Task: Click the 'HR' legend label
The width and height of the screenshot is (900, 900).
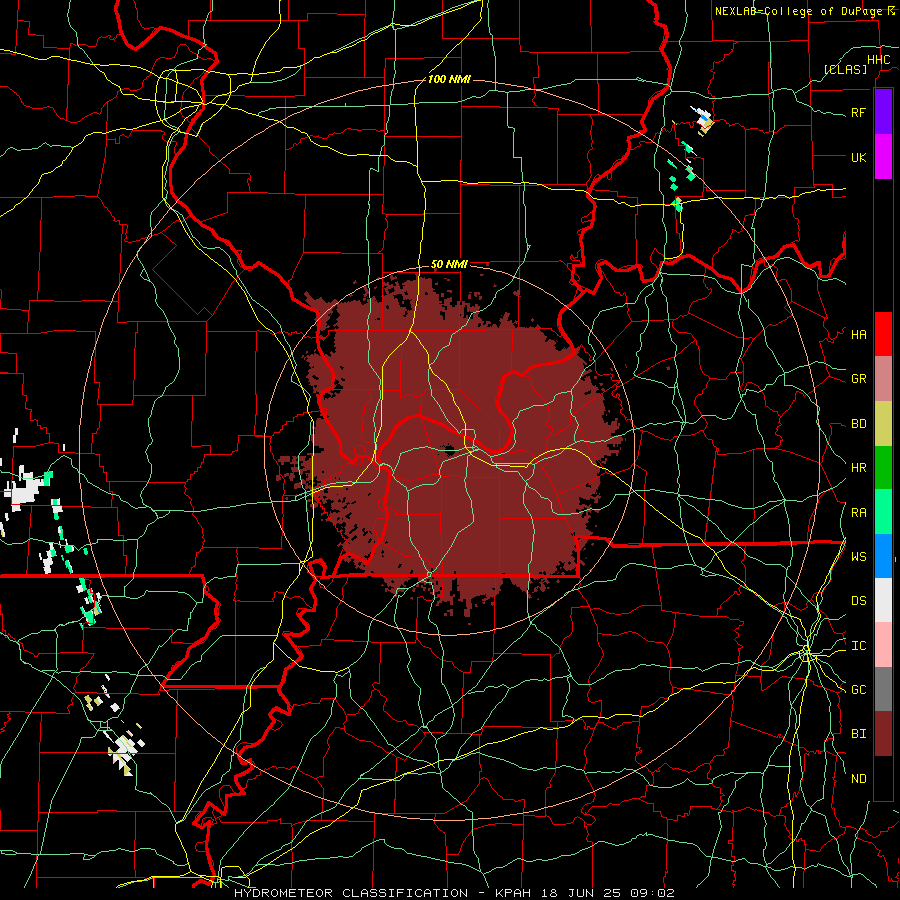Action: click(x=858, y=468)
